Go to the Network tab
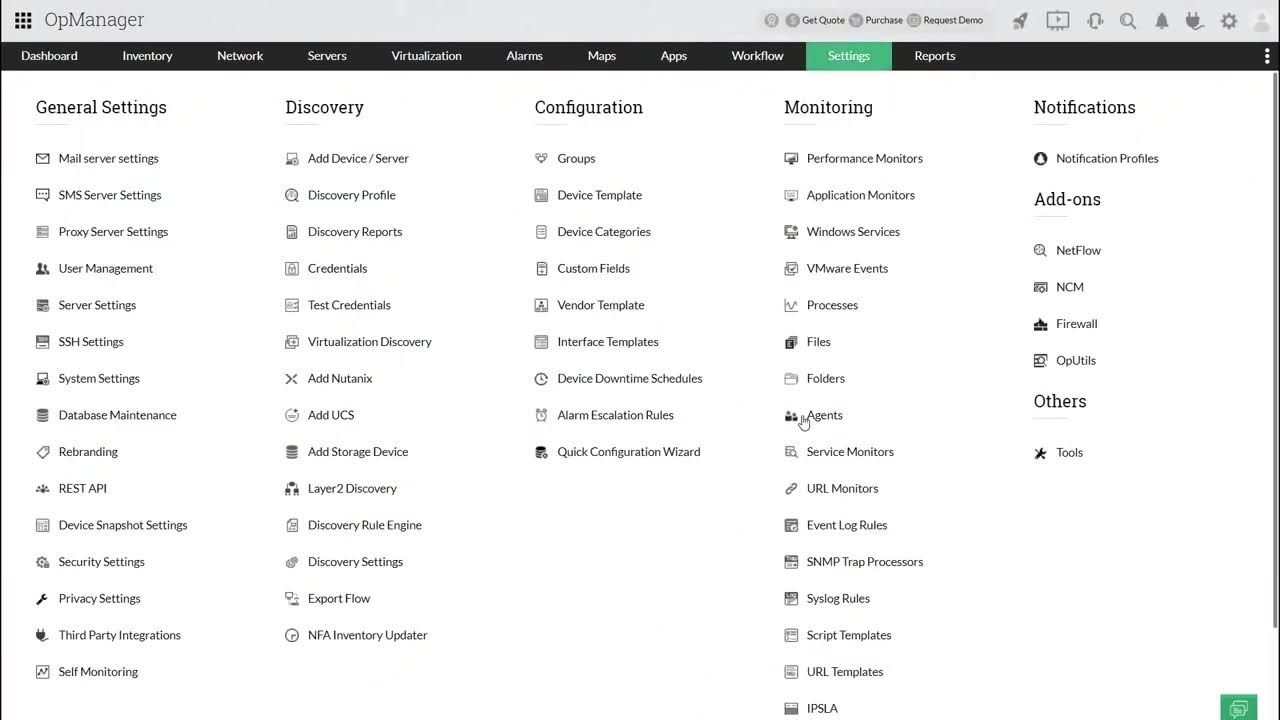Viewport: 1280px width, 720px height. [240, 56]
